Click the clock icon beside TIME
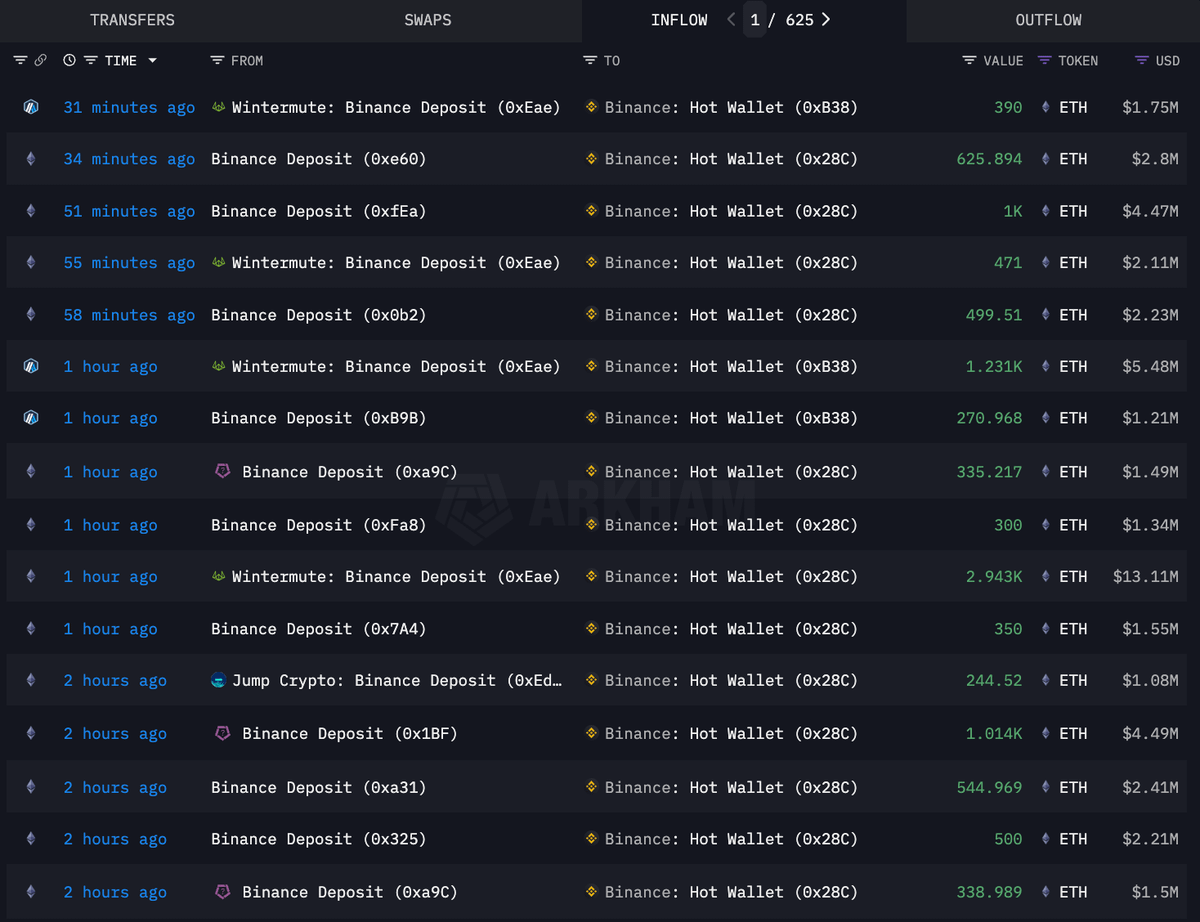The height and width of the screenshot is (922, 1200). click(x=69, y=61)
